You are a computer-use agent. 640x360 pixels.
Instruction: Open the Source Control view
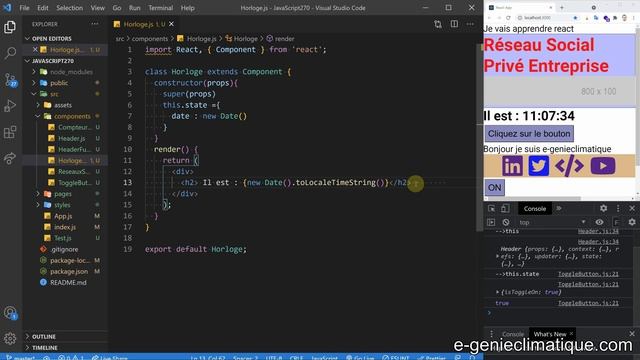(x=10, y=80)
